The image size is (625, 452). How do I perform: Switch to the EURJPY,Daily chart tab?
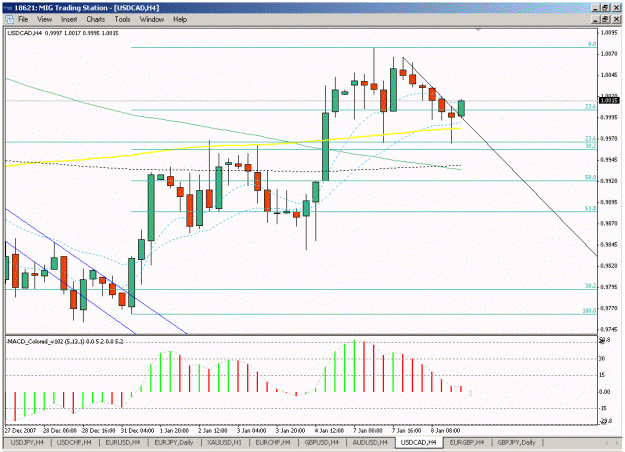(x=174, y=442)
